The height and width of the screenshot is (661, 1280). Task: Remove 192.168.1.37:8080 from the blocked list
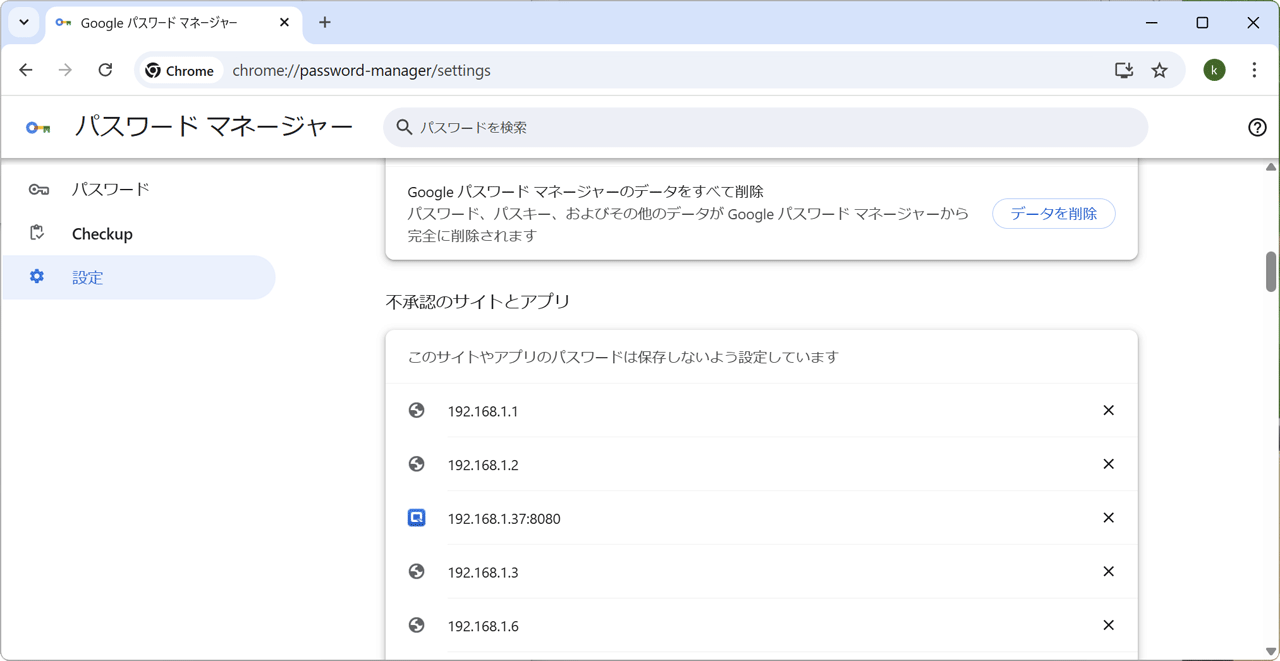coord(1108,518)
